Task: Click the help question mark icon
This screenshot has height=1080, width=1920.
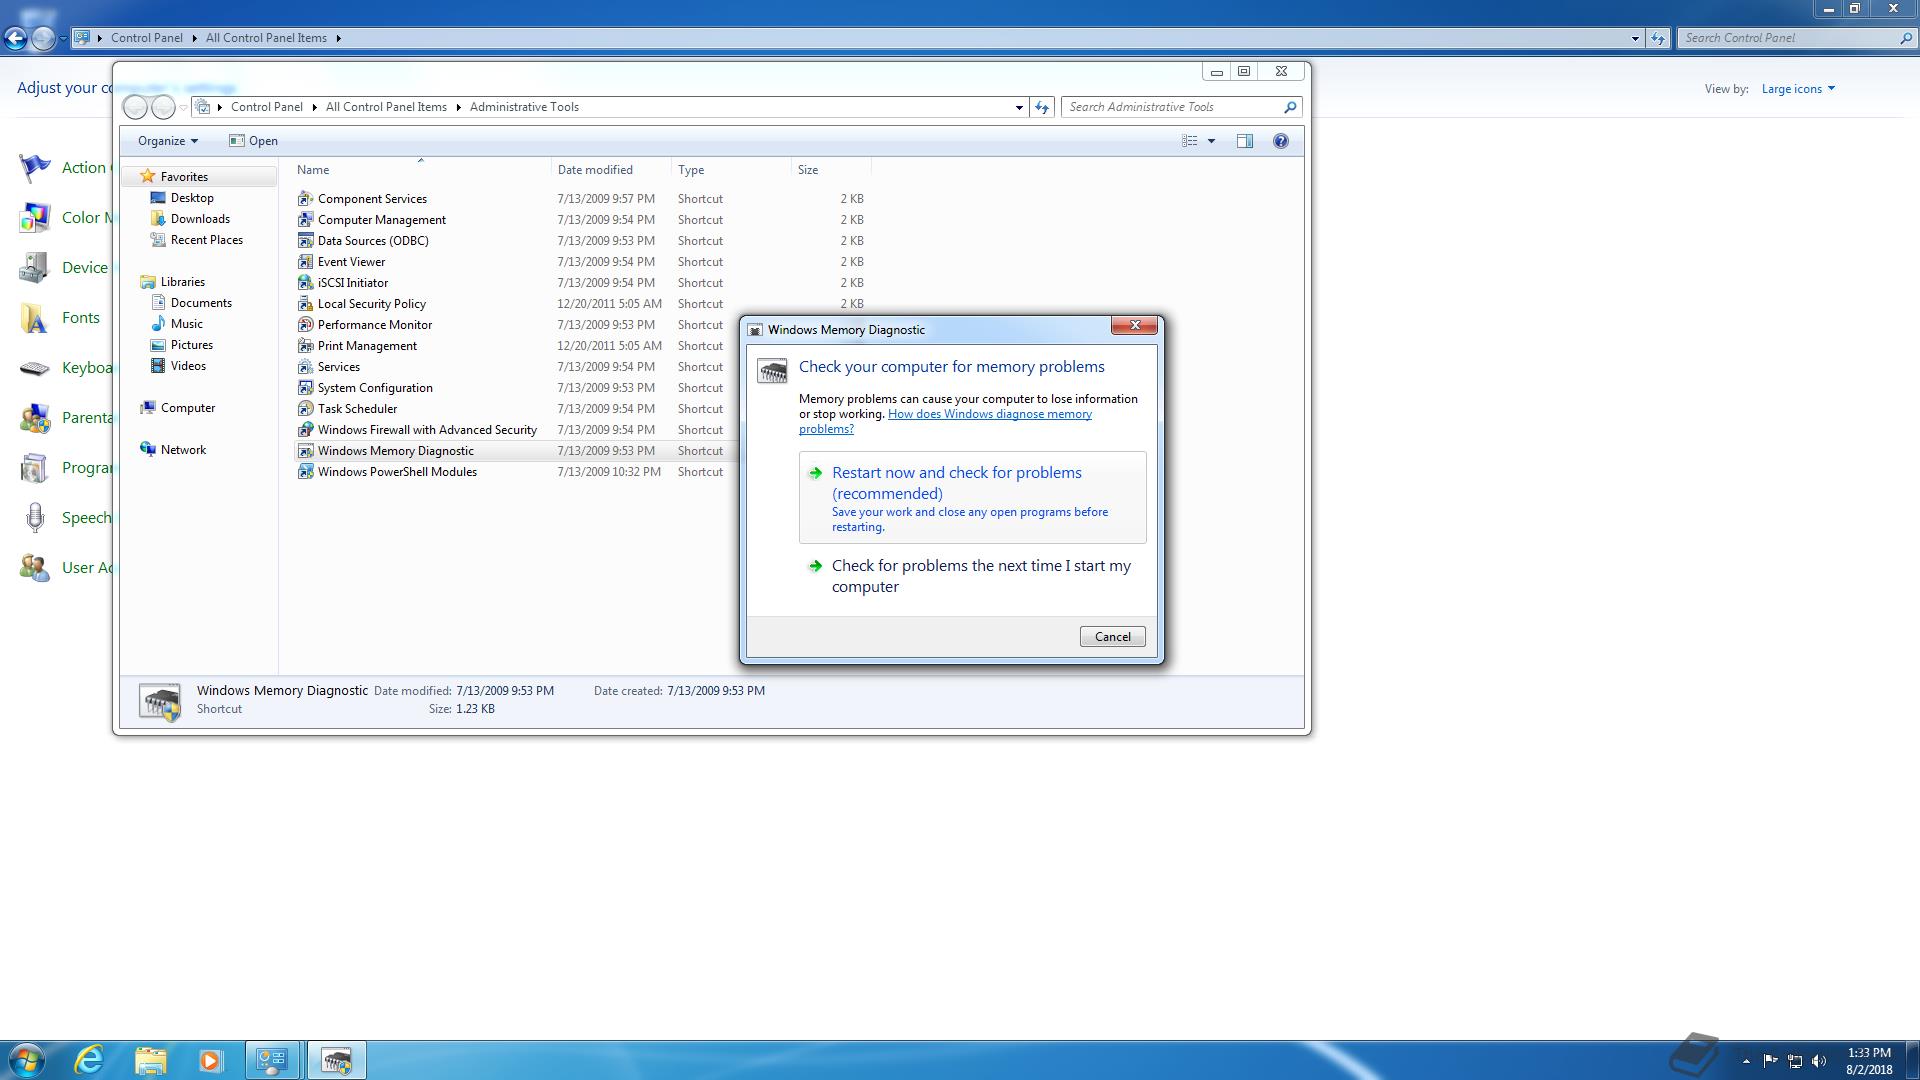Action: coord(1280,141)
